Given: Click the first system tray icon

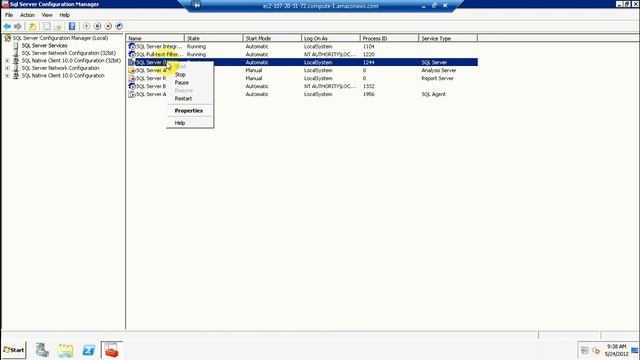Looking at the screenshot, I should 584,350.
